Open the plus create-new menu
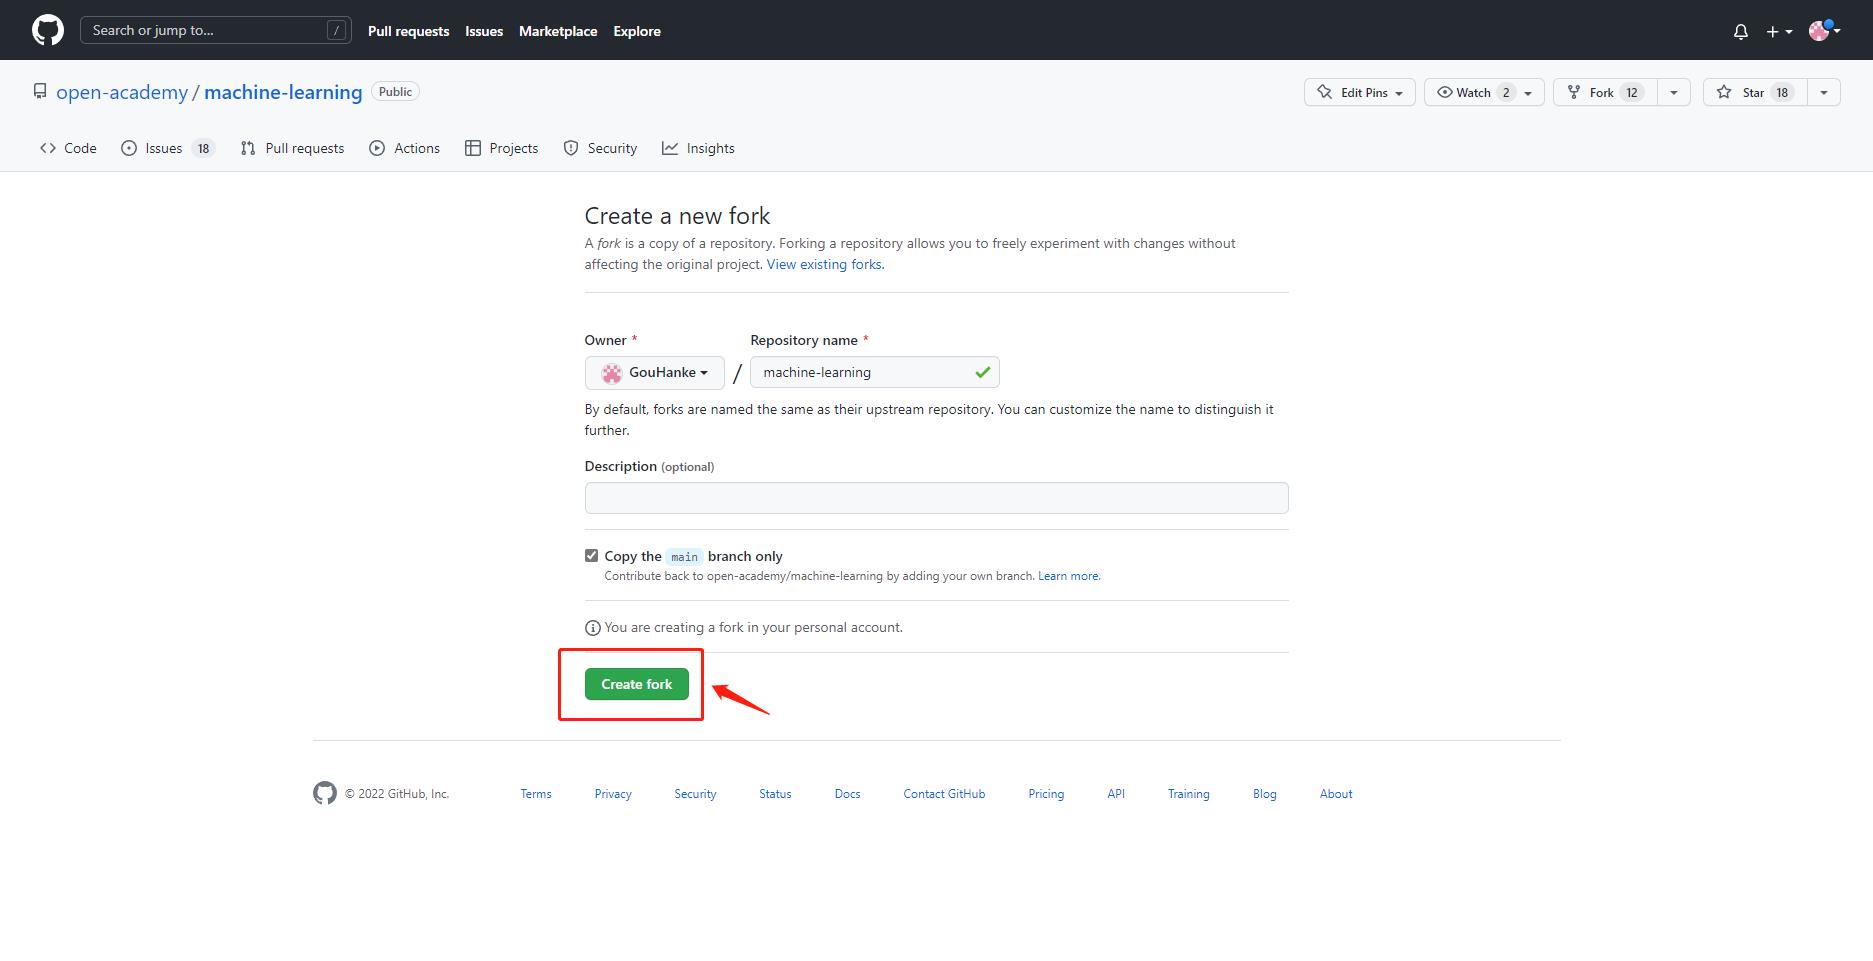1873x961 pixels. [1779, 32]
